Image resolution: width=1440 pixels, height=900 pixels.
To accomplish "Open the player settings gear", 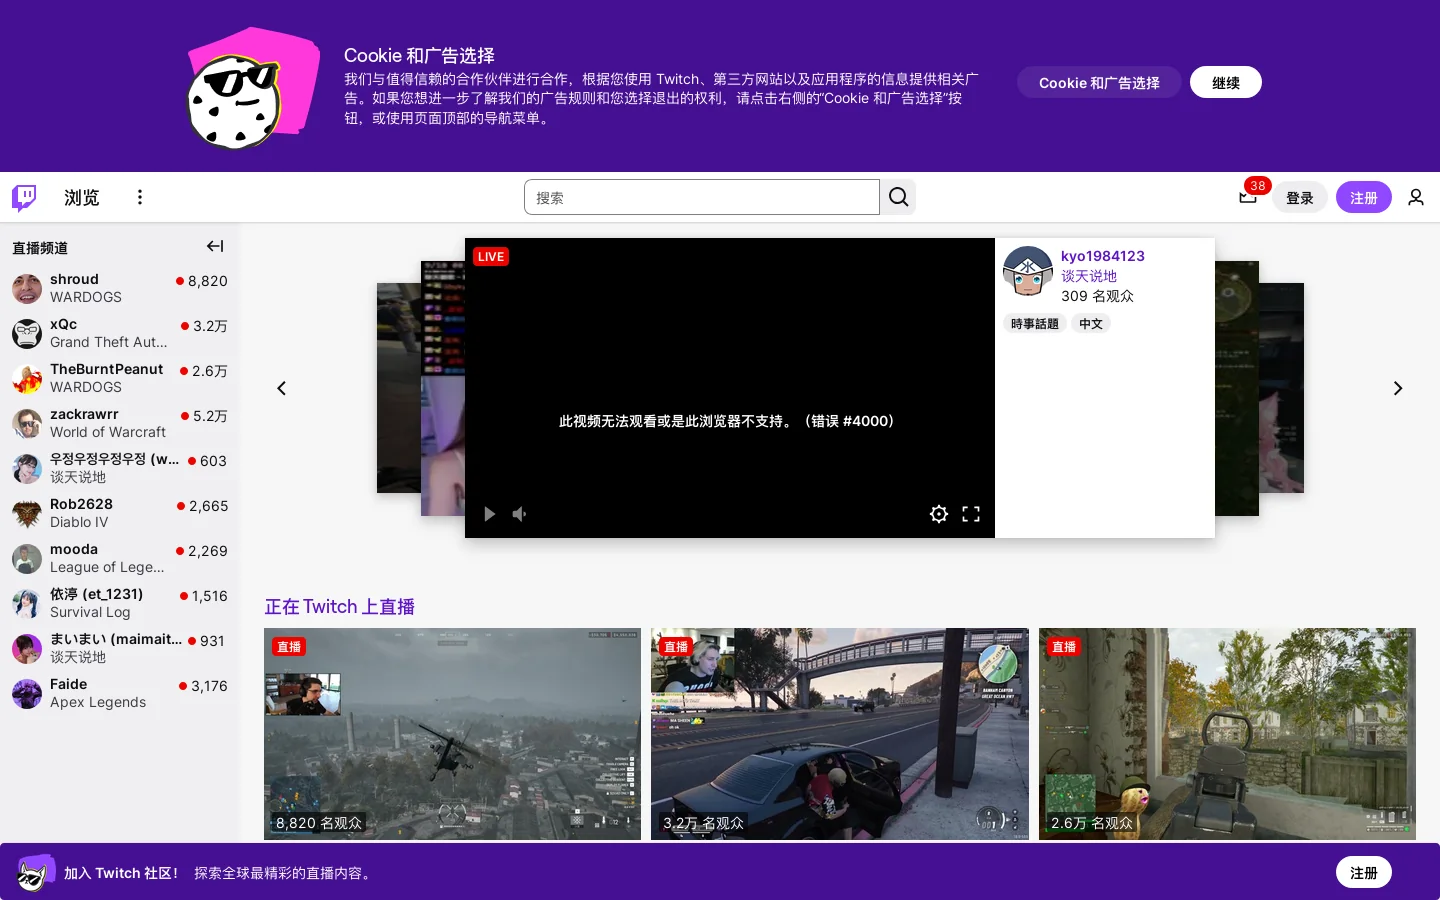I will (x=938, y=514).
